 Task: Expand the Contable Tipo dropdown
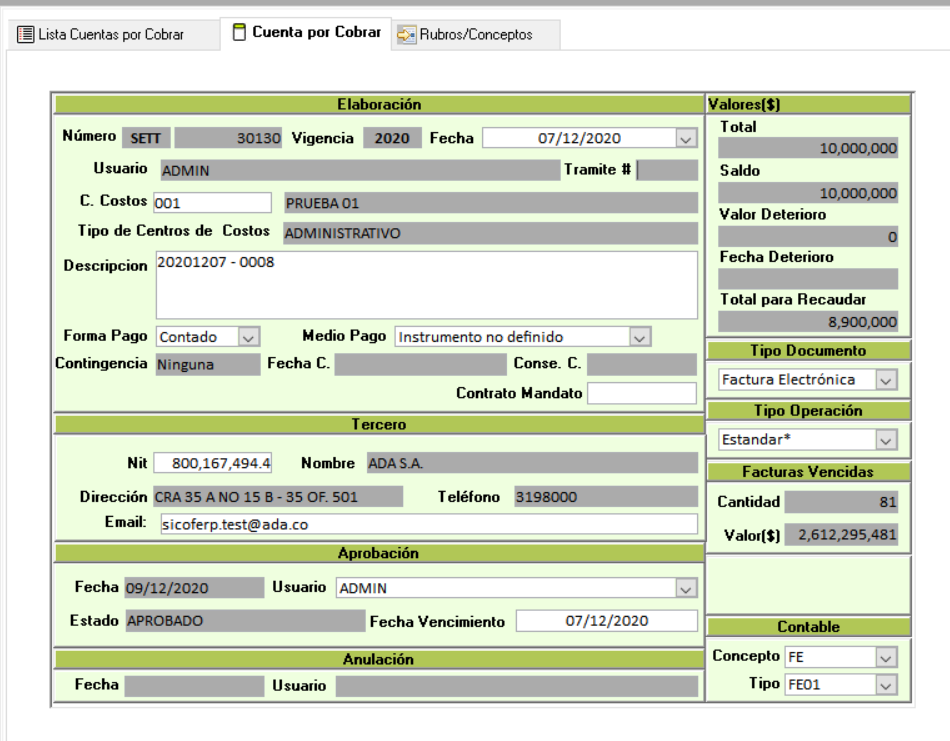(x=885, y=685)
